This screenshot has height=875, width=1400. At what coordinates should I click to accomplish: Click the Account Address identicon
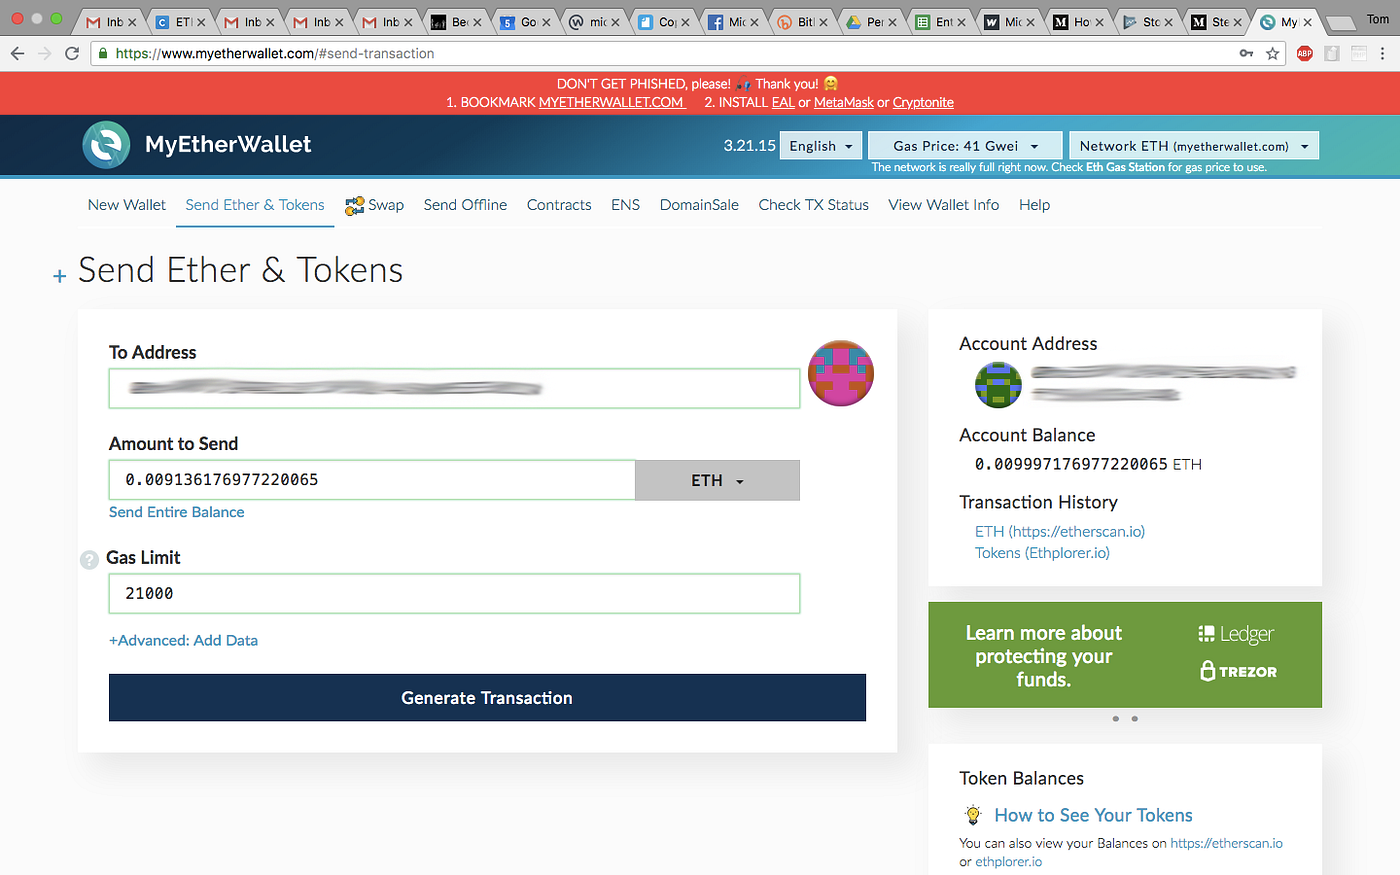pyautogui.click(x=998, y=385)
